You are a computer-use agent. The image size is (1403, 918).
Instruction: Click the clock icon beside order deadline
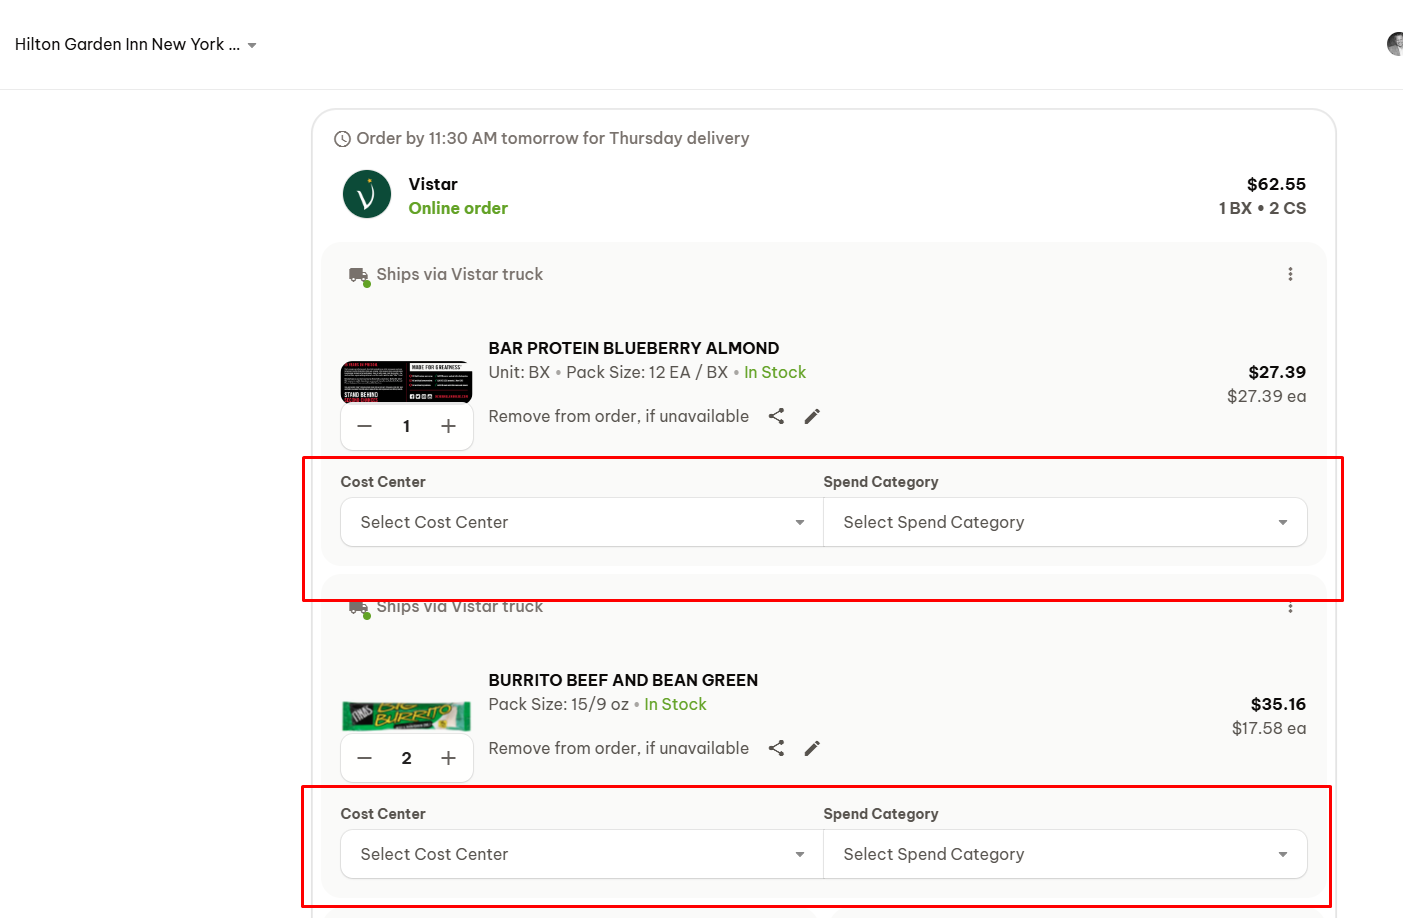click(342, 139)
